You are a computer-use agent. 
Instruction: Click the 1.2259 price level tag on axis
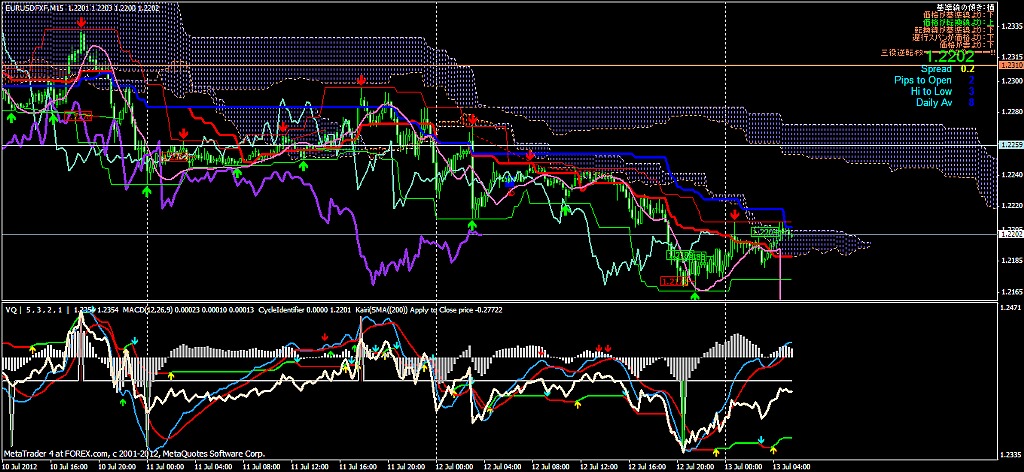(x=1010, y=146)
